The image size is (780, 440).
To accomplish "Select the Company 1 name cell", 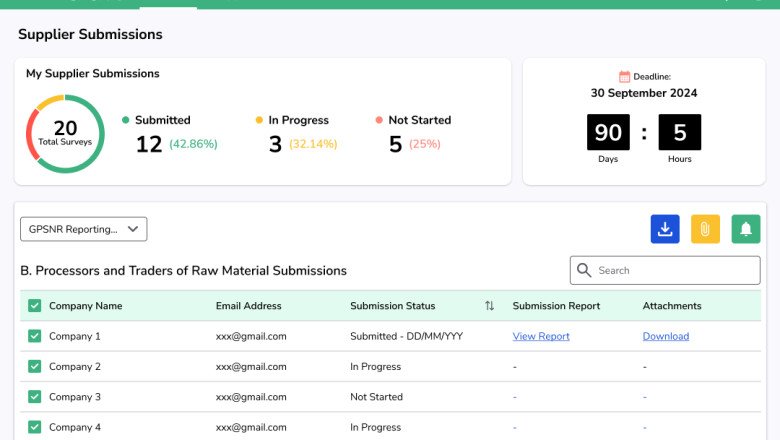I will tap(75, 337).
